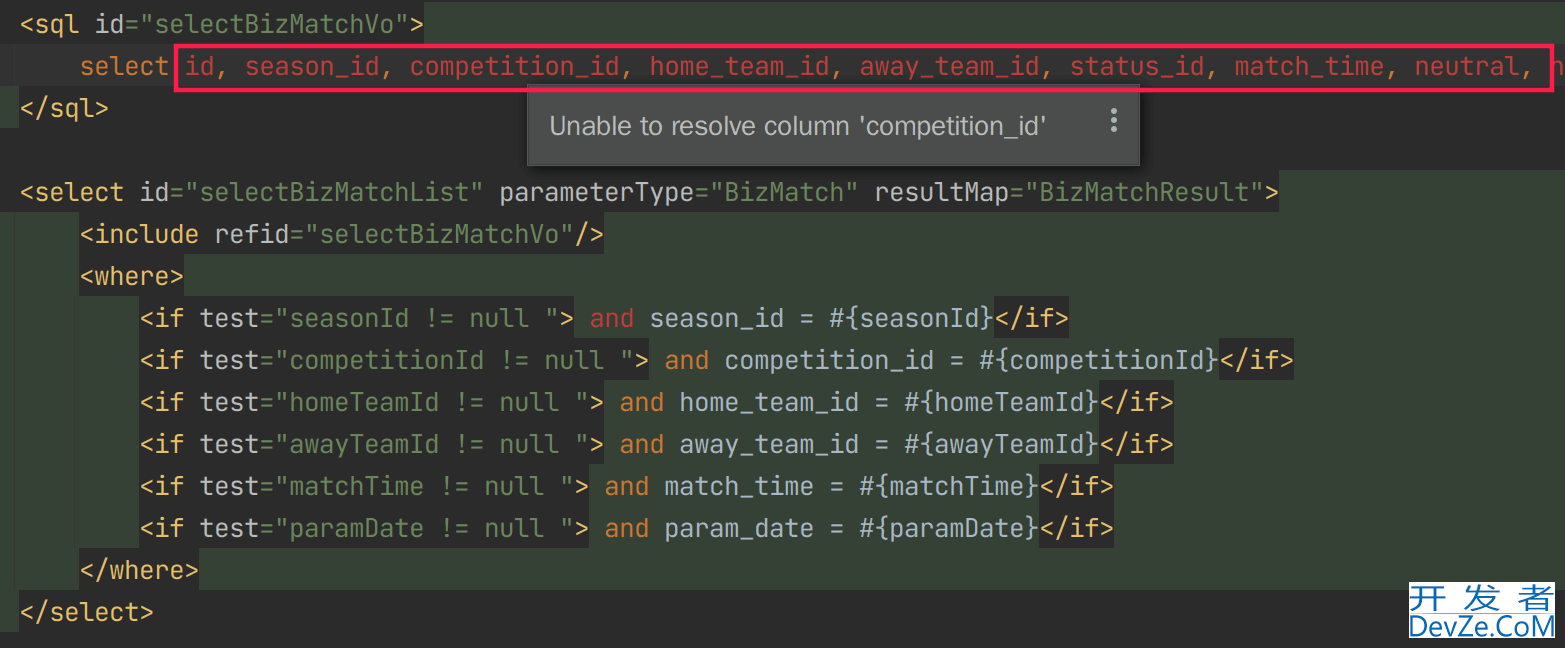Viewport: 1565px width, 648px height.
Task: Click the "Unable to resolve column" tooltip message
Action: (x=797, y=126)
